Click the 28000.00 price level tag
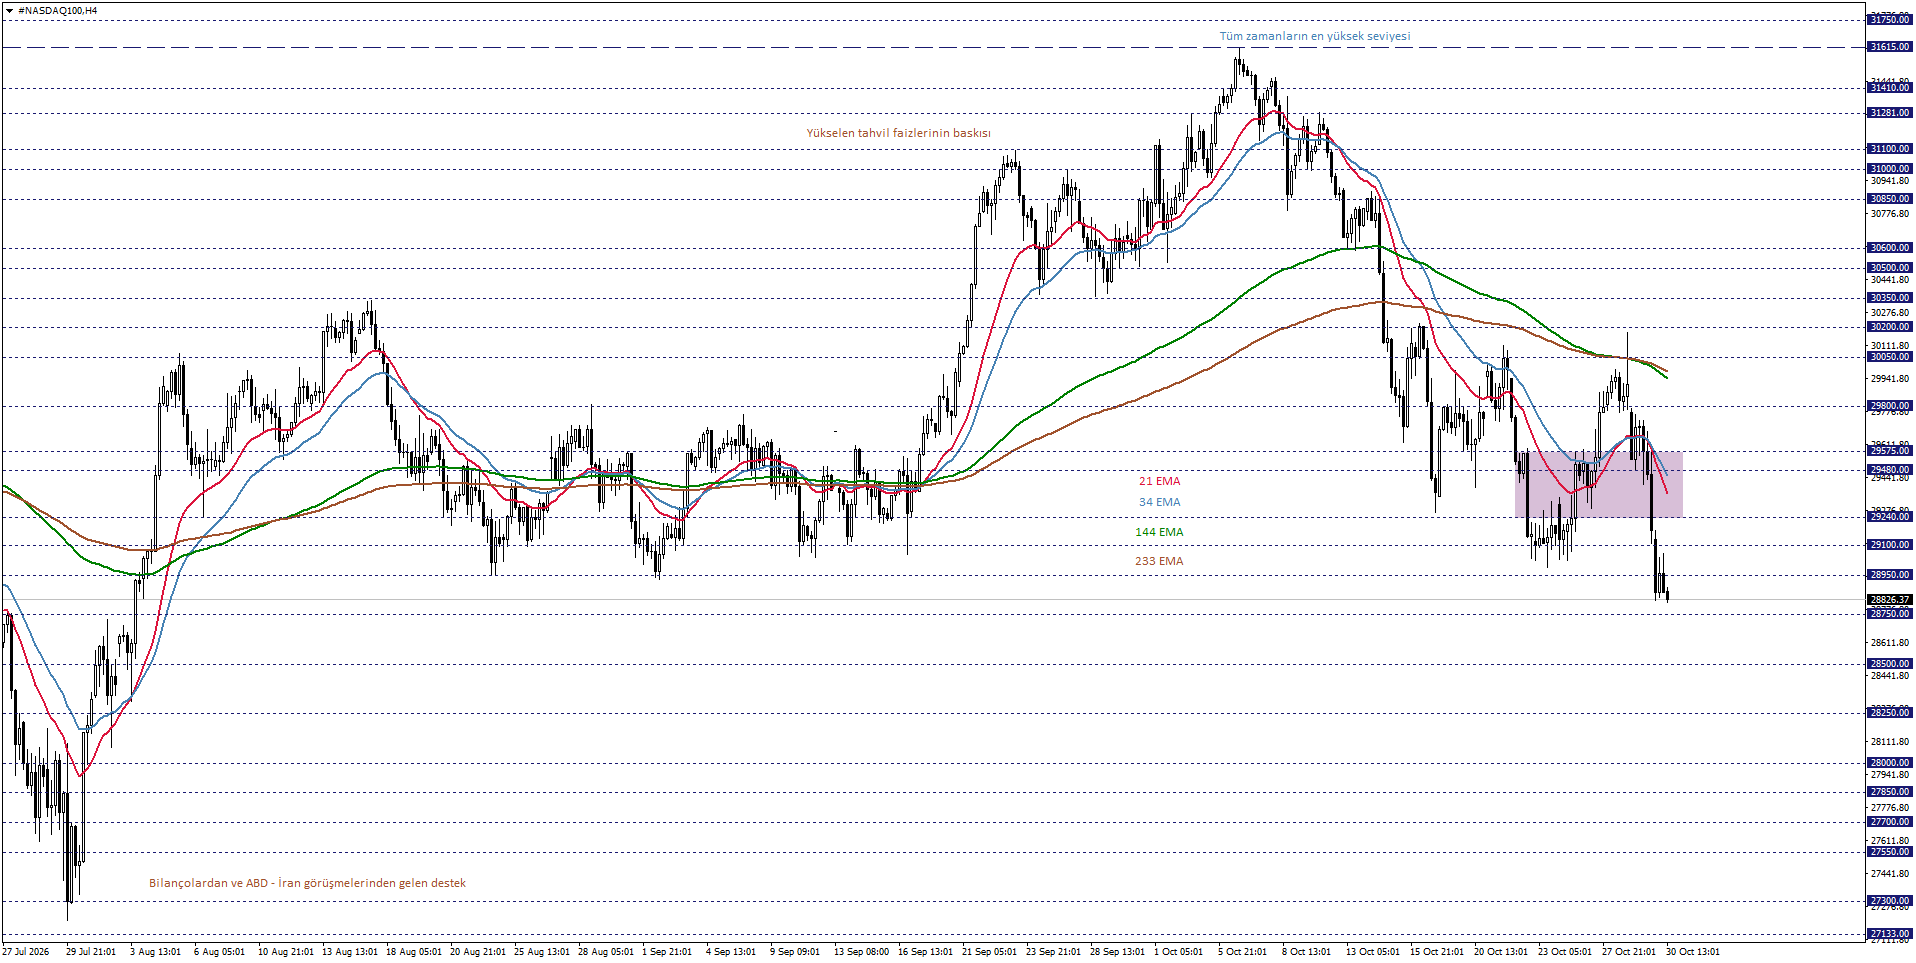This screenshot has width=1916, height=963. pyautogui.click(x=1889, y=763)
